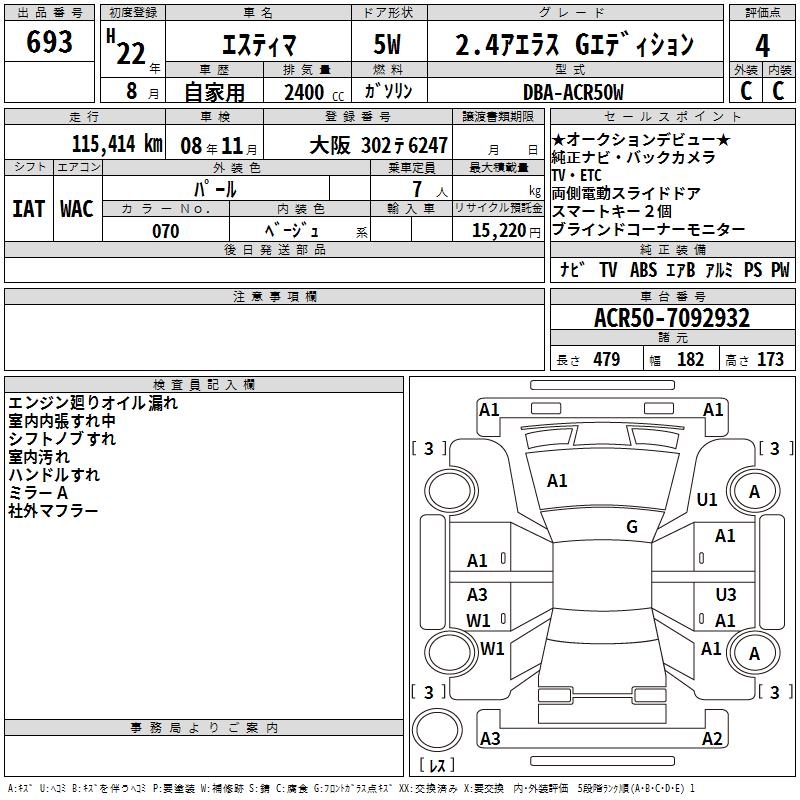
Task: Click 車台番号 header label
Action: coord(672,296)
